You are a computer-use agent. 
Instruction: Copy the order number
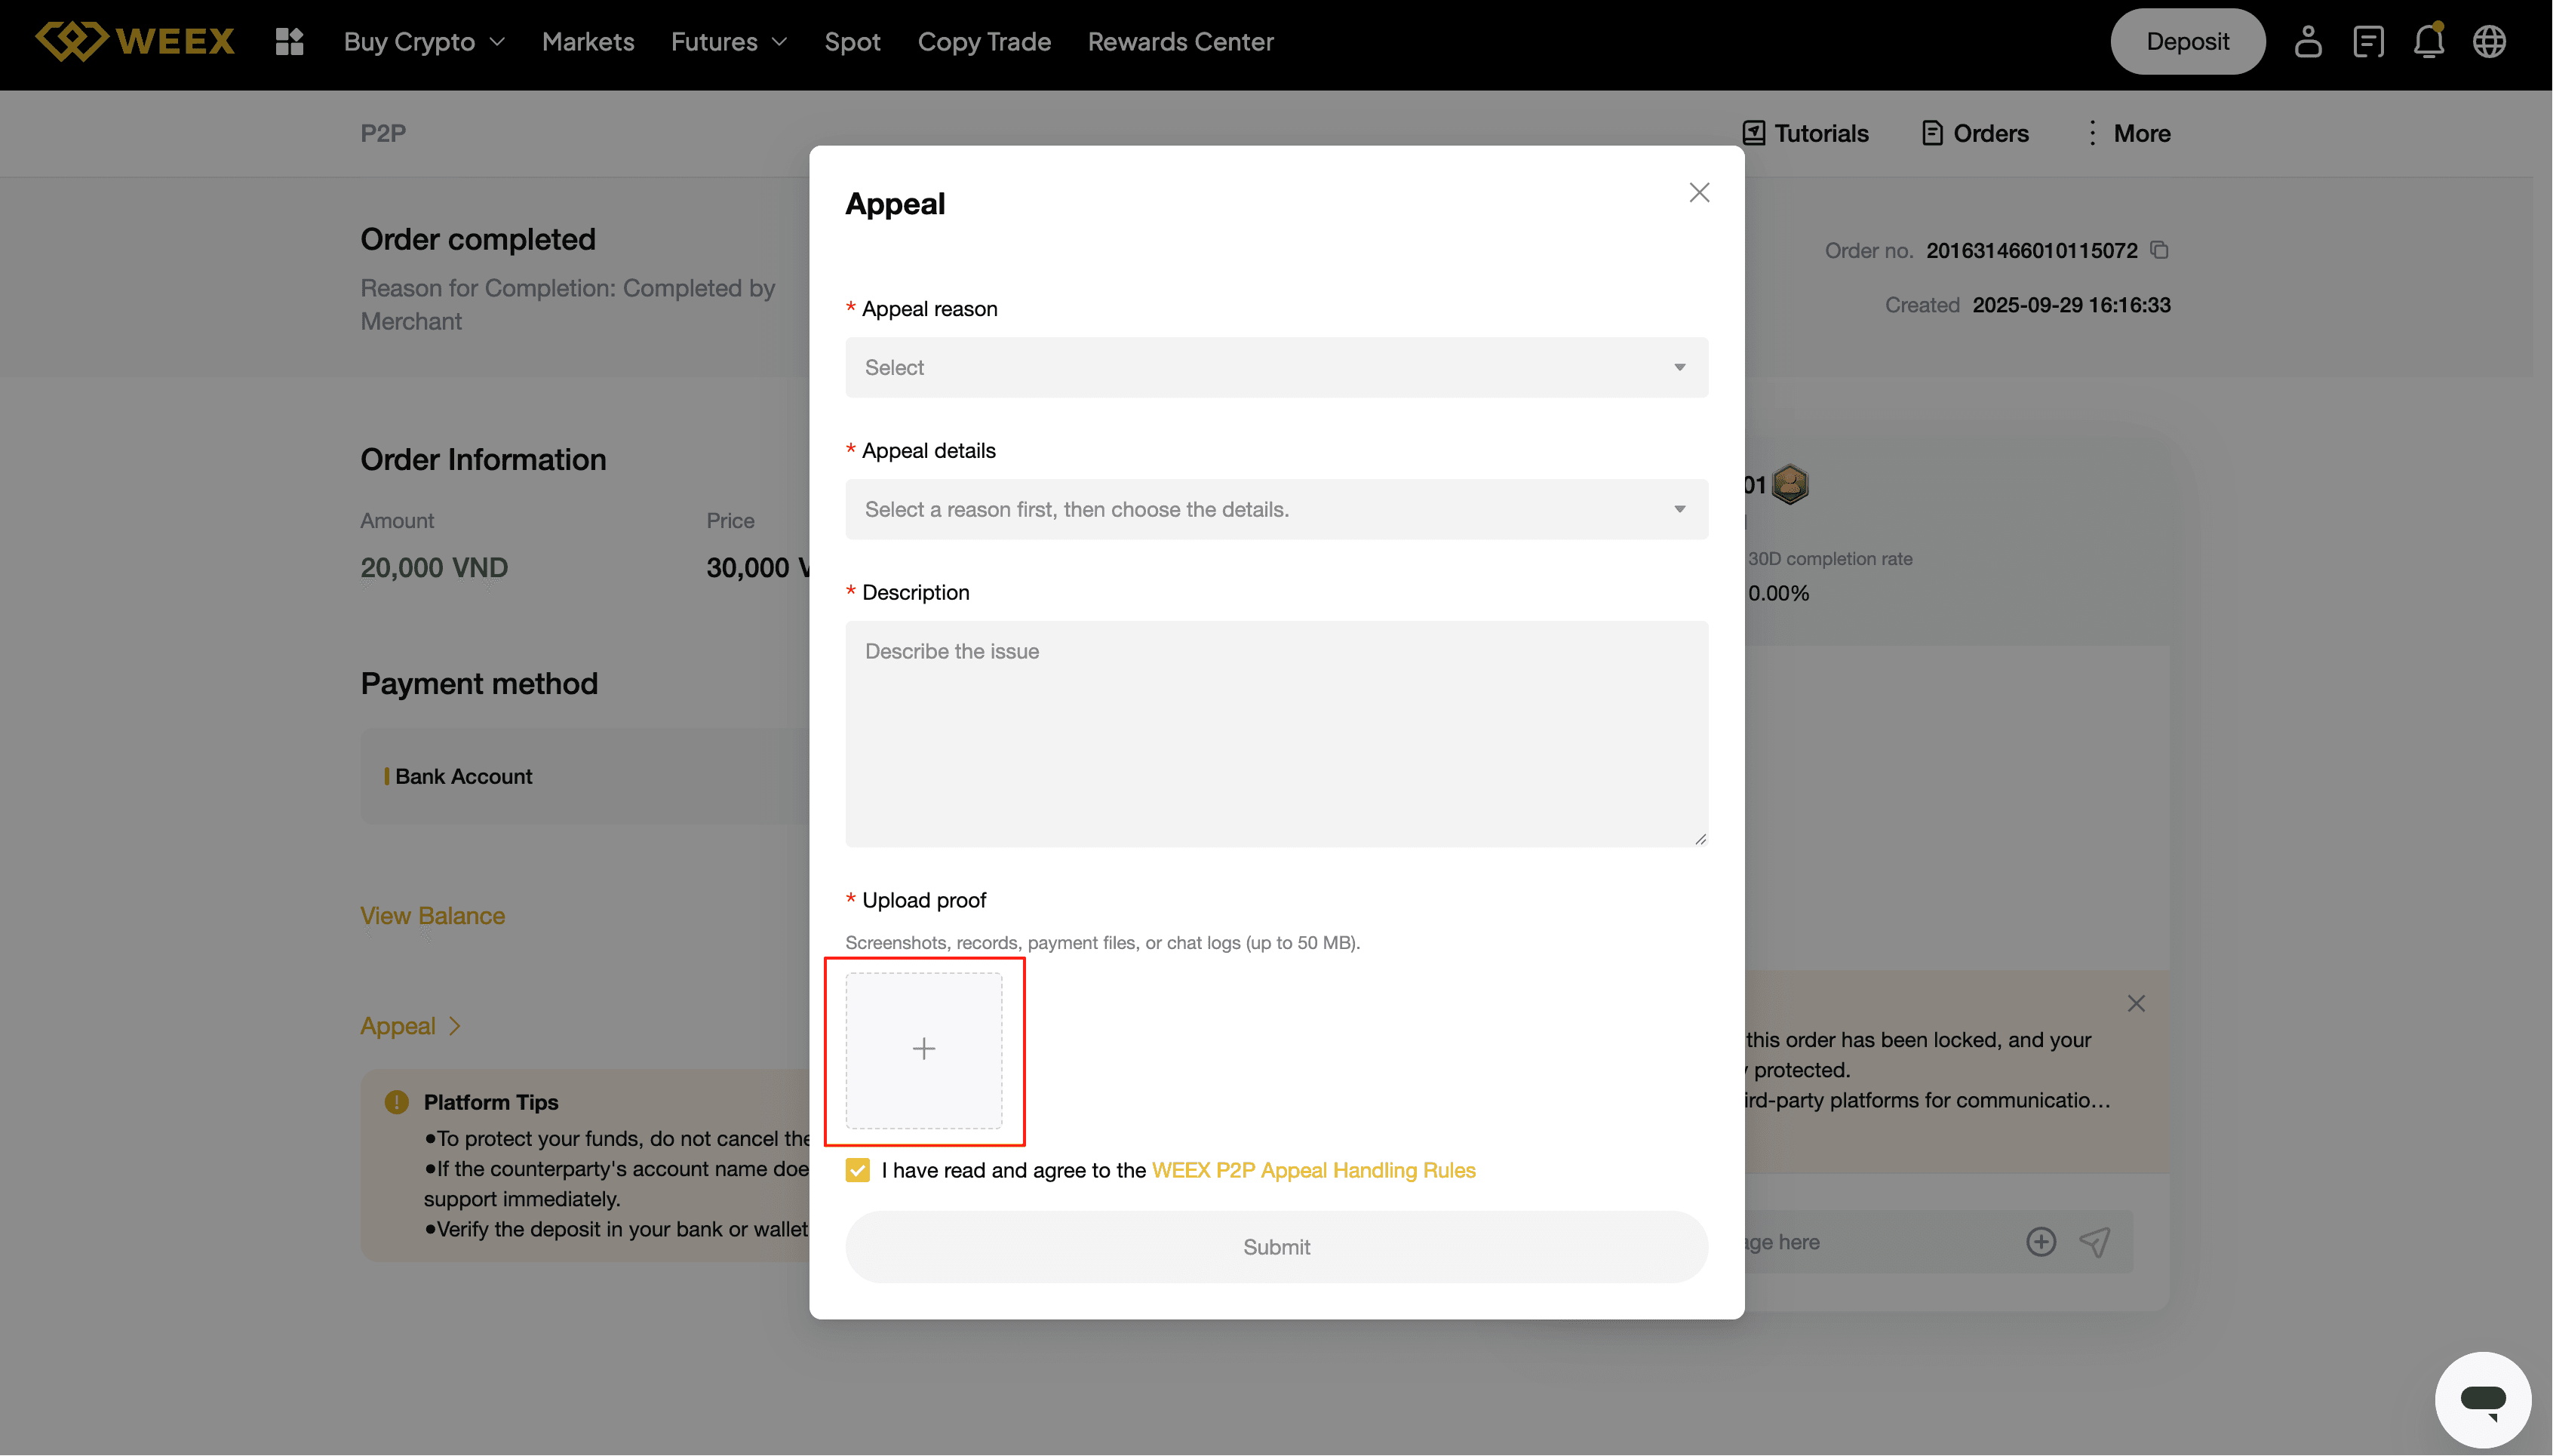[x=2160, y=250]
